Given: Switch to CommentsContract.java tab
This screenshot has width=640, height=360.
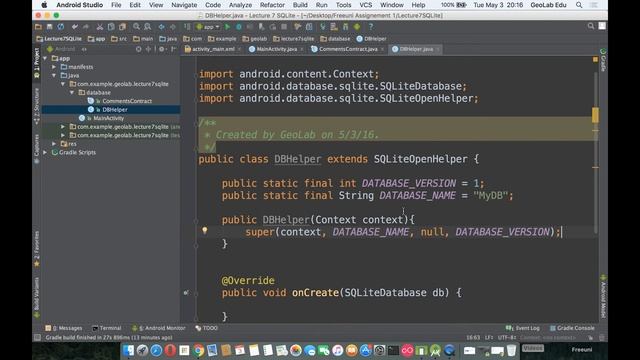Looking at the screenshot, I should click(348, 49).
